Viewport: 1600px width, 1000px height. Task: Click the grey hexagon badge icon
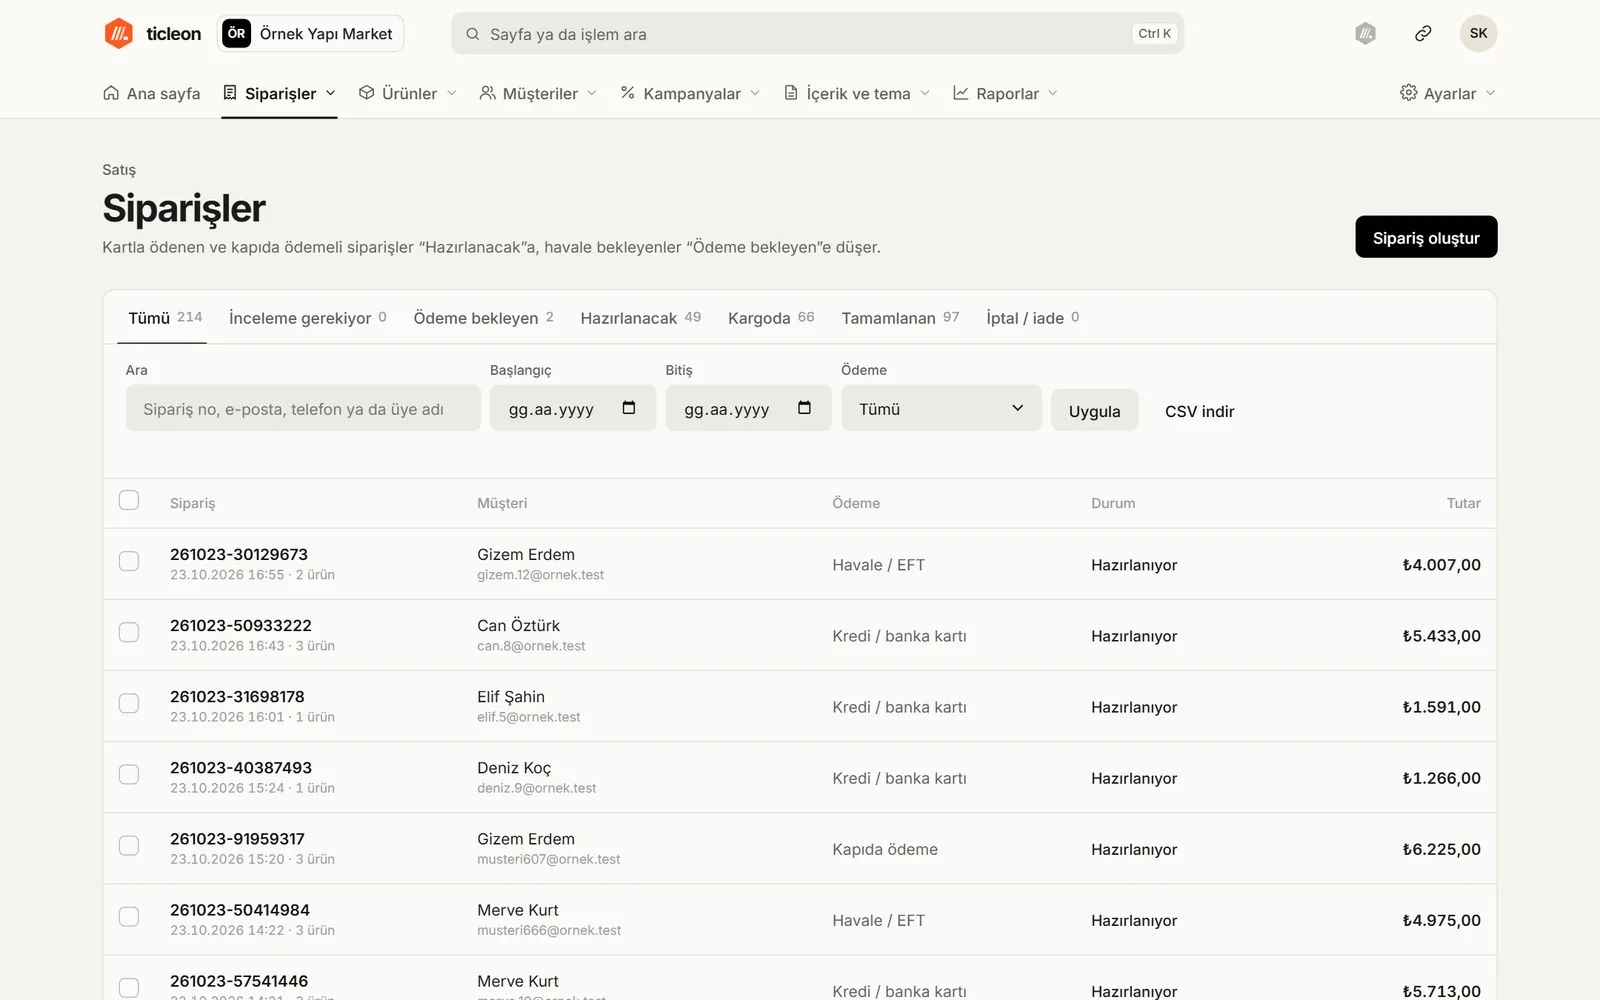pos(1366,33)
